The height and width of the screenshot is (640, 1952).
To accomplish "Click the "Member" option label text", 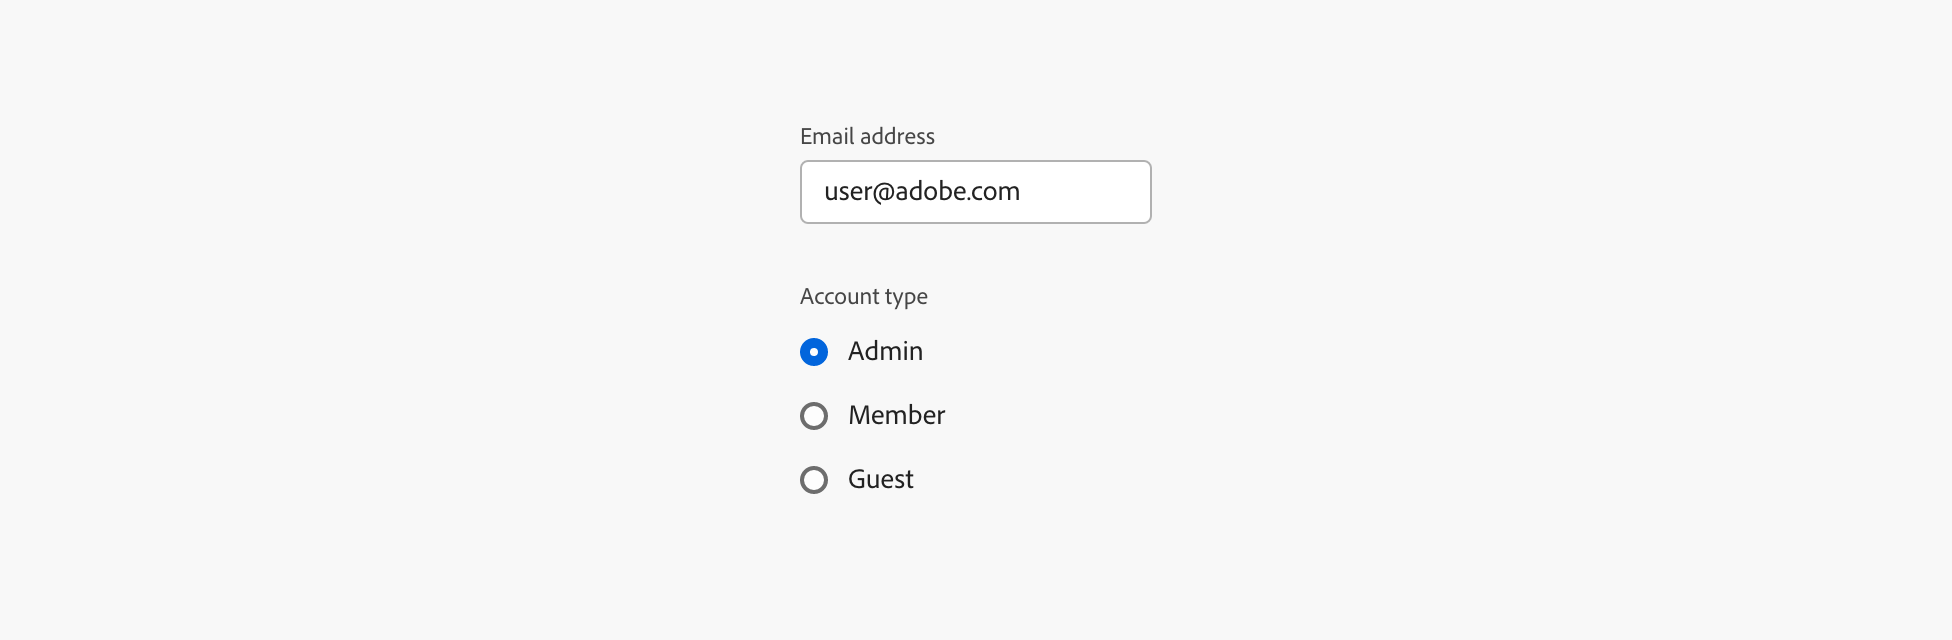I will [896, 416].
